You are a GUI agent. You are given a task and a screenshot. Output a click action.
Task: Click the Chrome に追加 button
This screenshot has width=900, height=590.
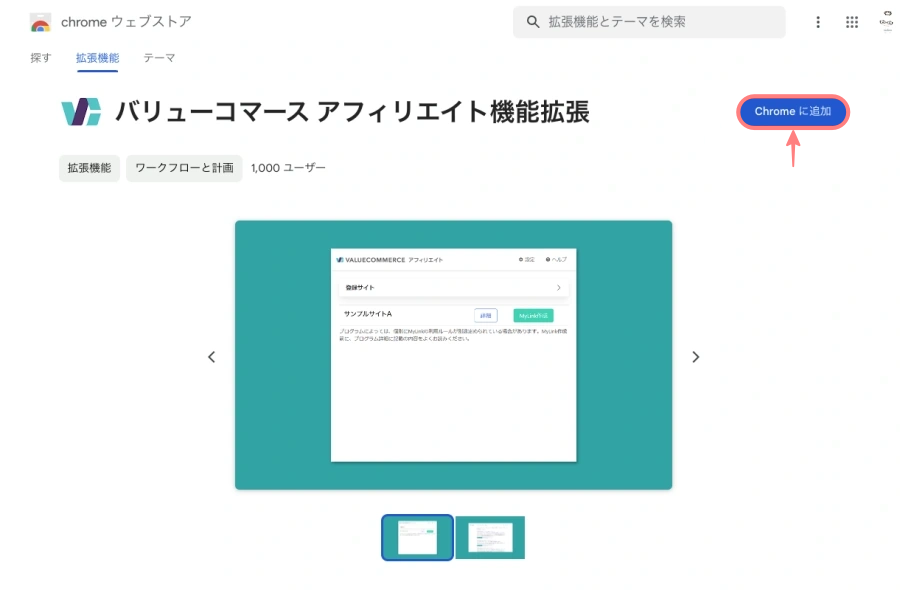pyautogui.click(x=793, y=111)
